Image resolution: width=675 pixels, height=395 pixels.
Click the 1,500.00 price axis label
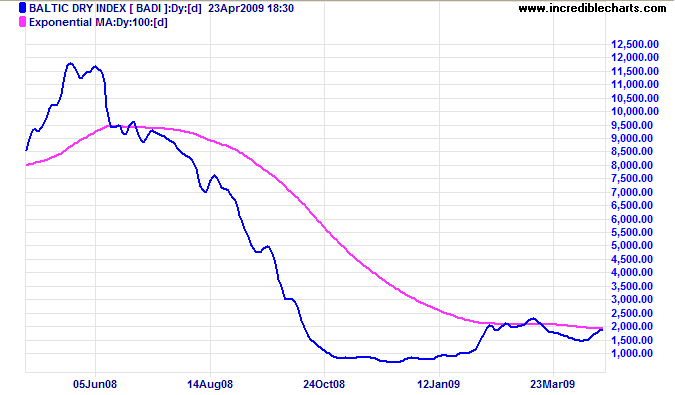click(x=632, y=340)
